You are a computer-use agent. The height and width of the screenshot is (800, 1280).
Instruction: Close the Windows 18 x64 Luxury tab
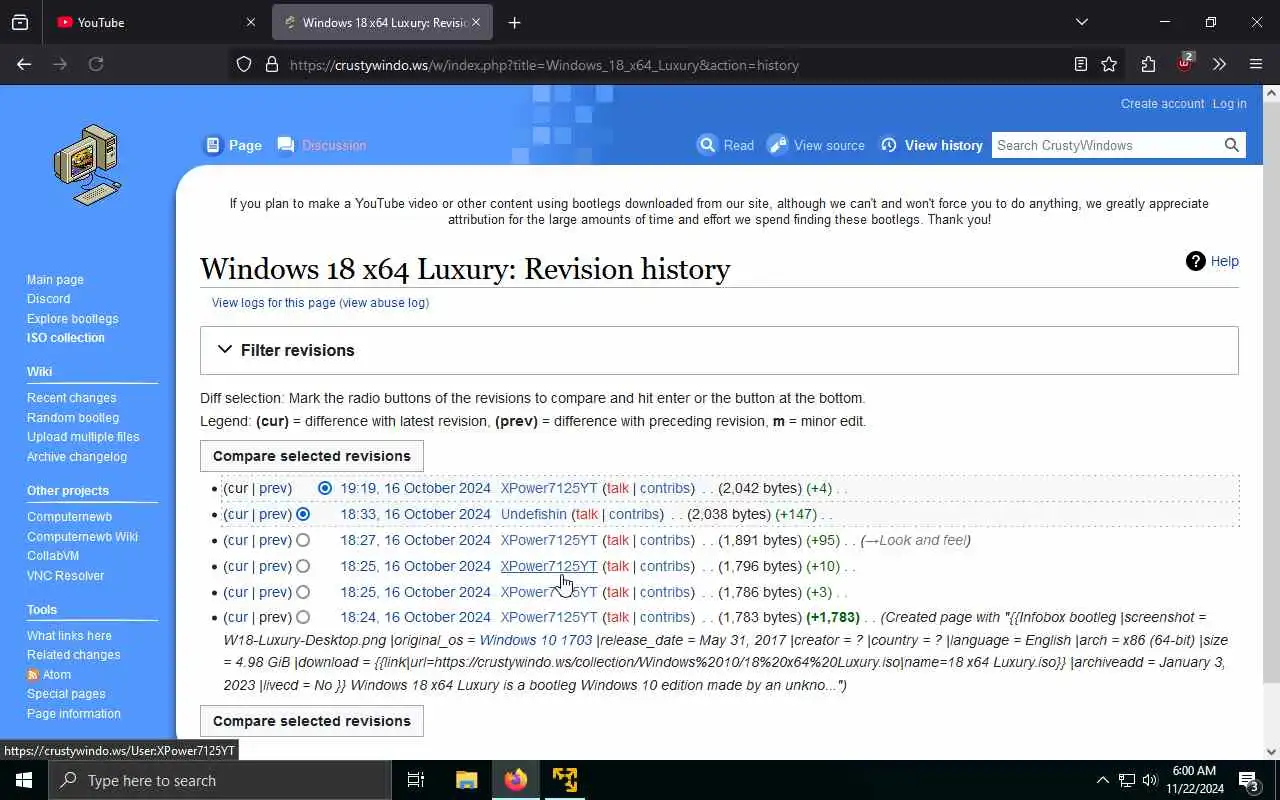(x=476, y=22)
